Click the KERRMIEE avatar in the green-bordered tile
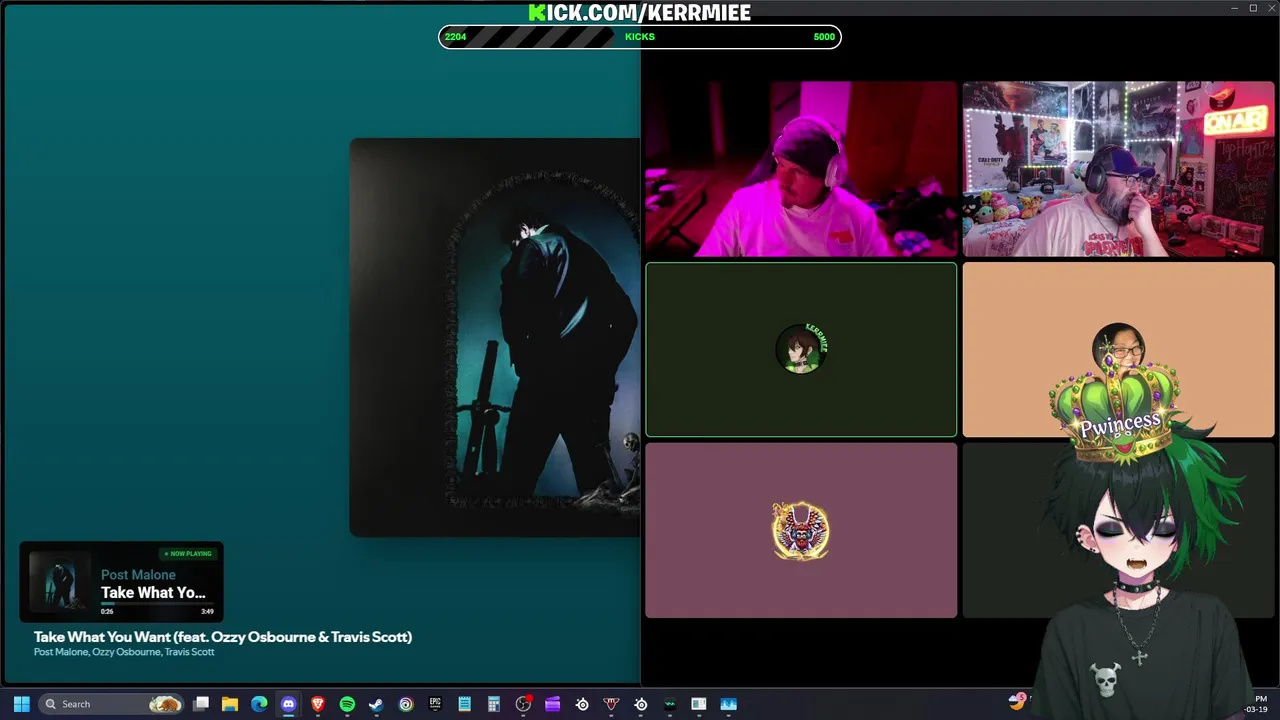This screenshot has width=1280, height=720. [801, 349]
